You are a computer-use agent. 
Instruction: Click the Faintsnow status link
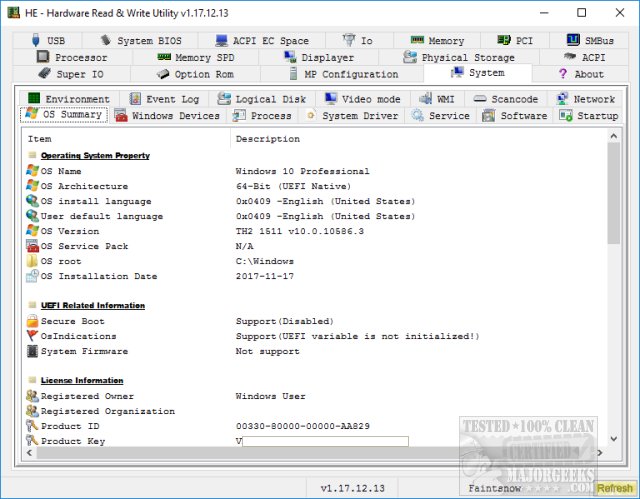pos(495,488)
